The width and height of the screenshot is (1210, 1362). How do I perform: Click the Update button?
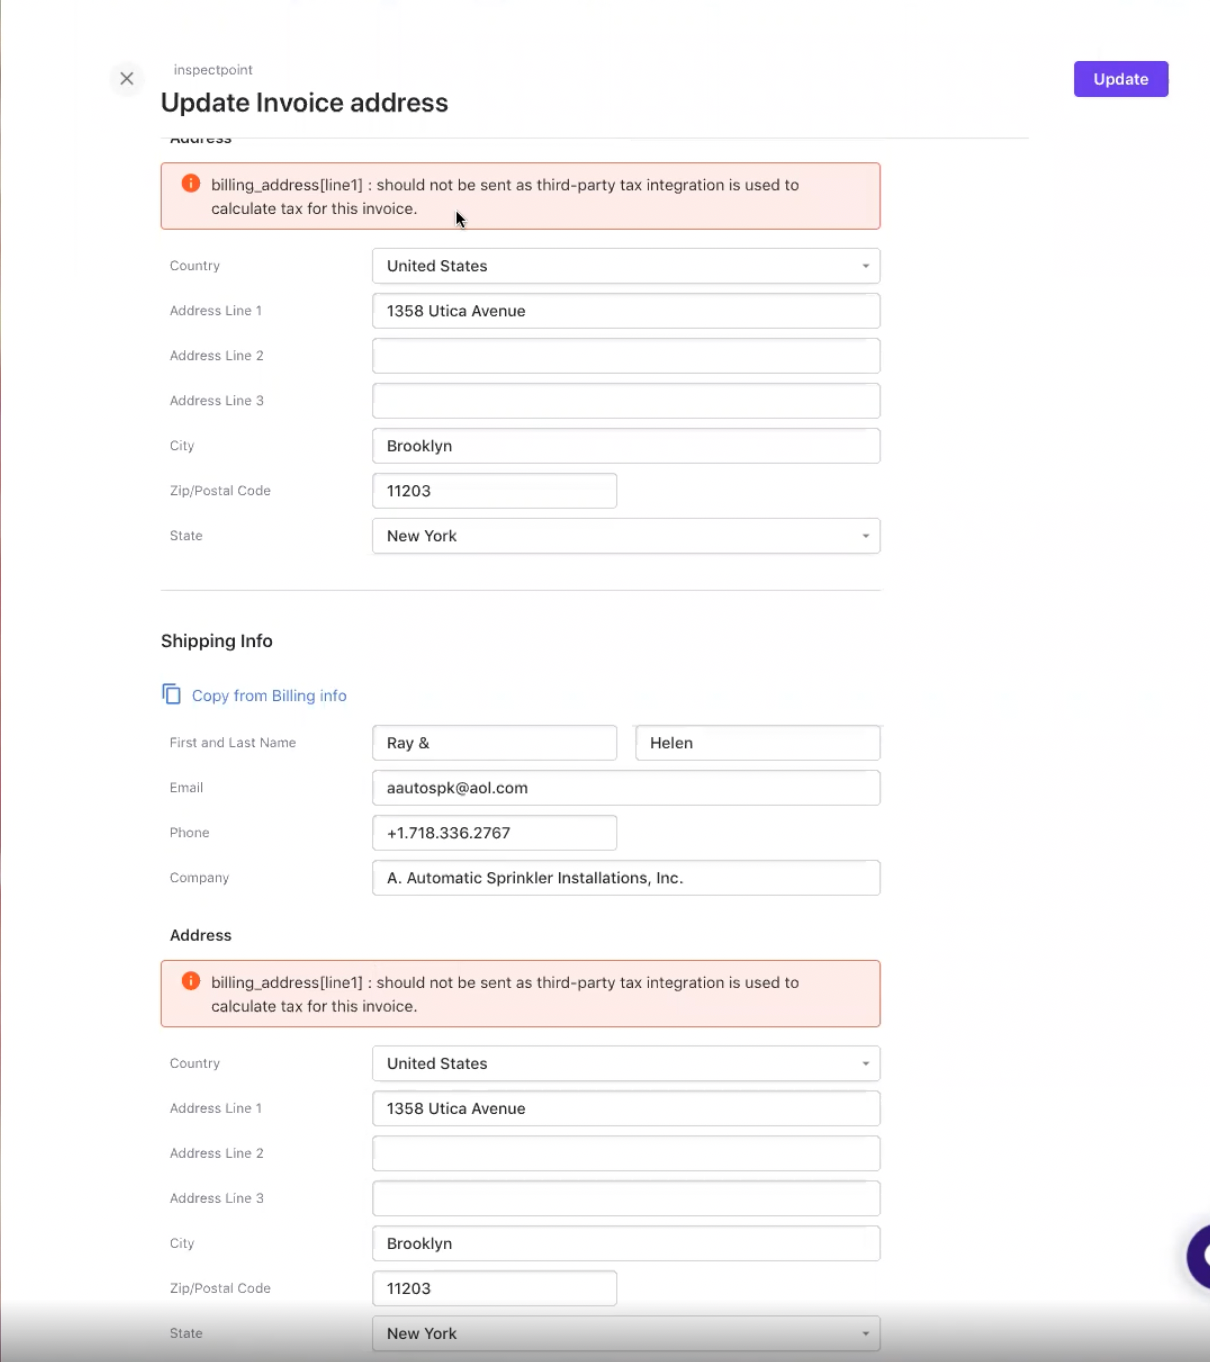[1120, 79]
